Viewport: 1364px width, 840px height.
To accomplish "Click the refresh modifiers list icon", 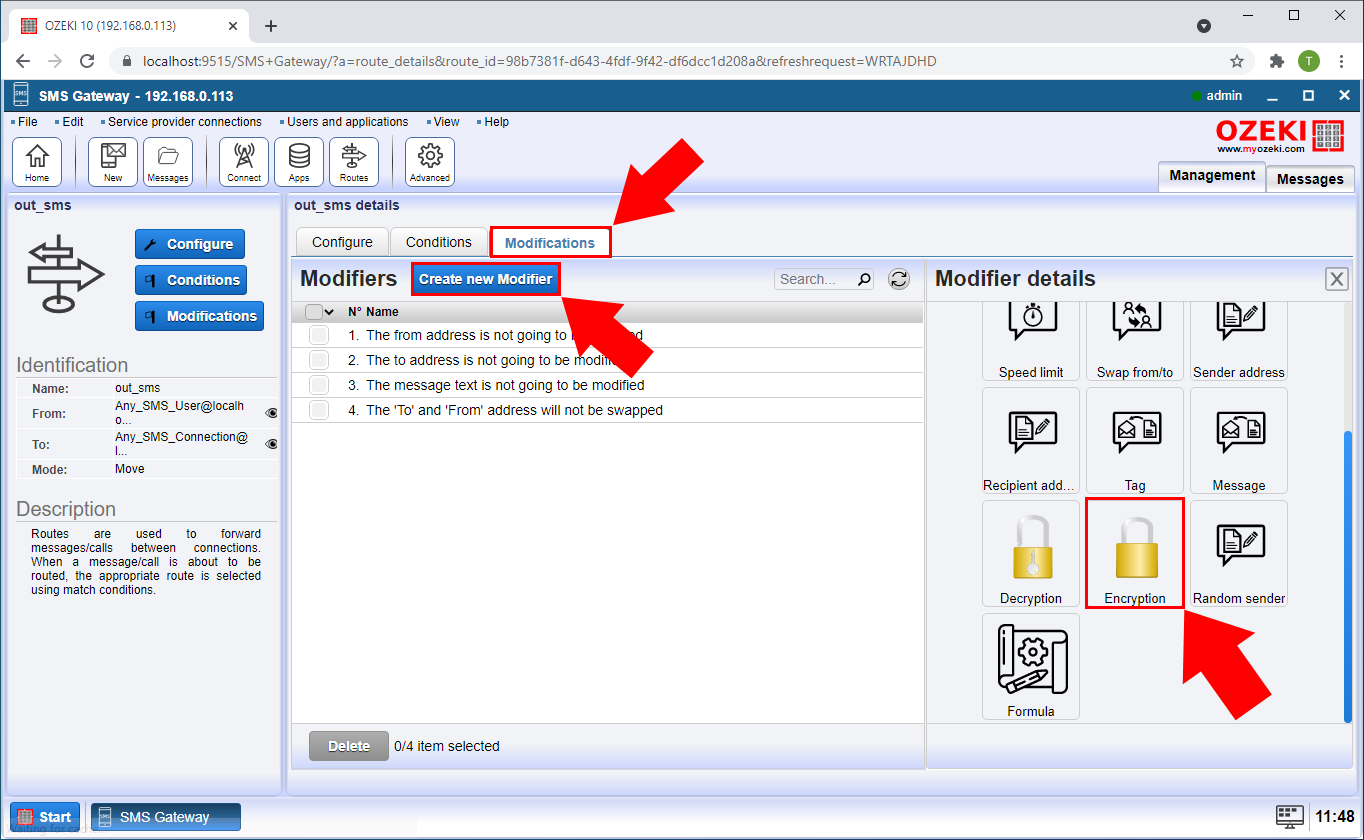I will (x=899, y=279).
